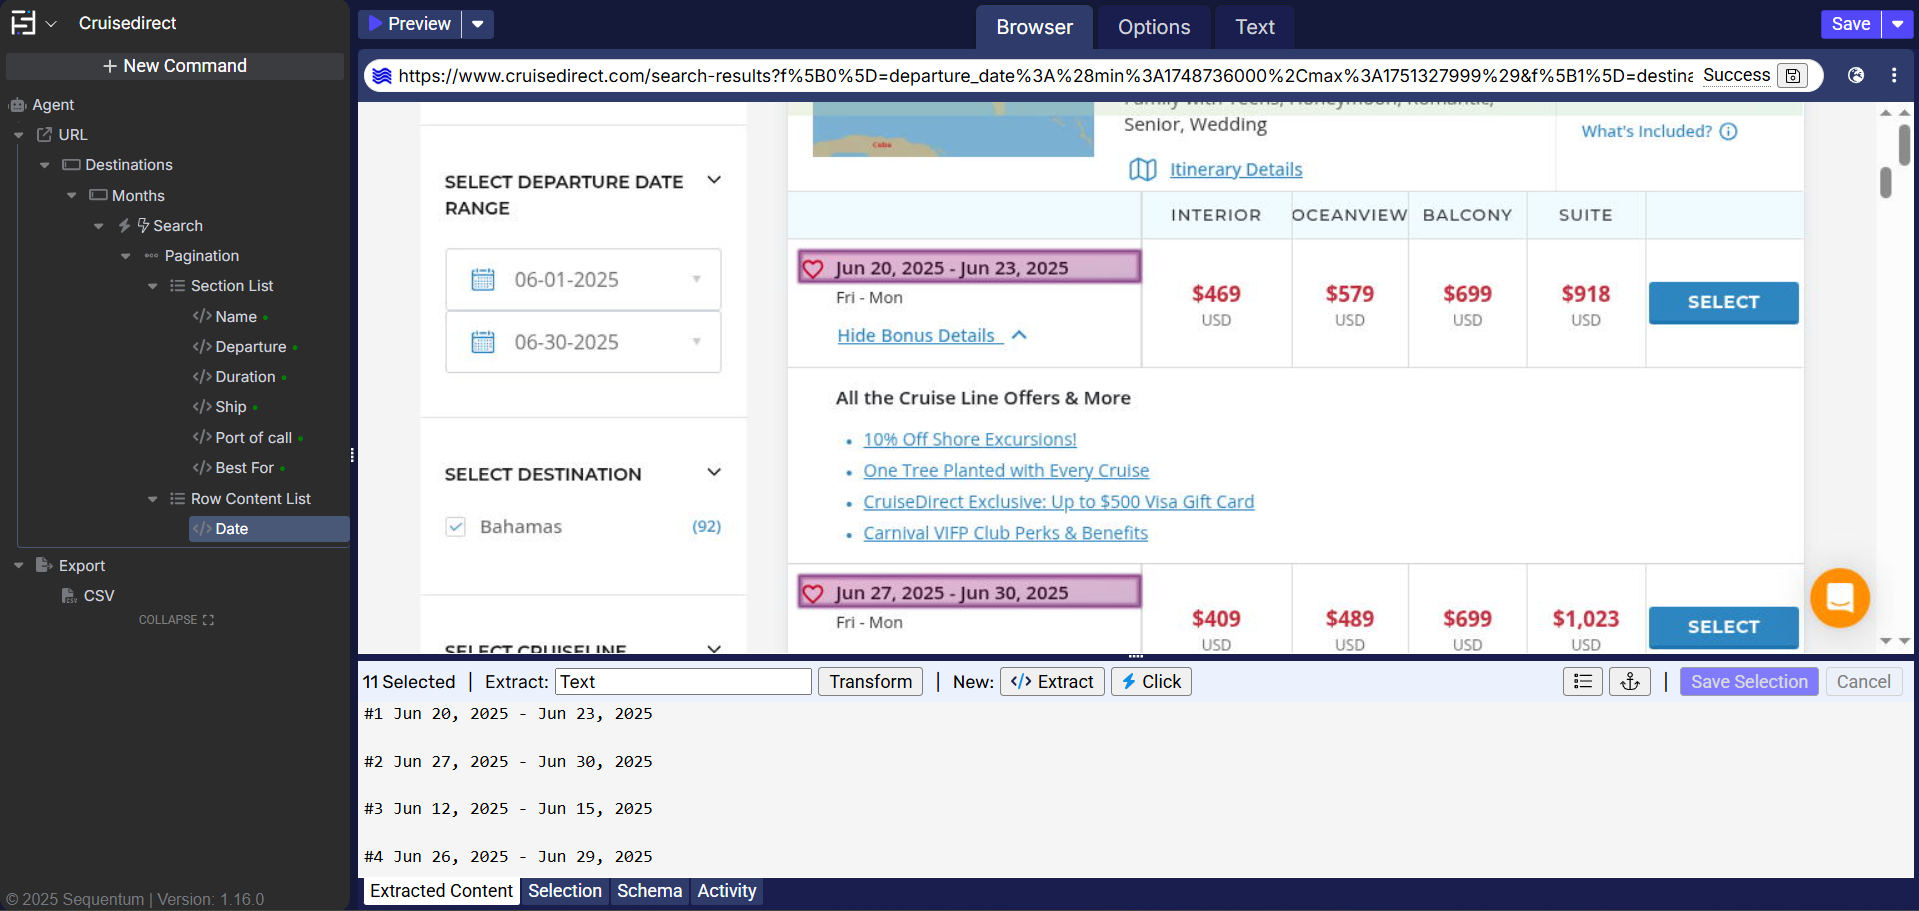Click the Extract text input field
The width and height of the screenshot is (1919, 911).
click(x=683, y=682)
